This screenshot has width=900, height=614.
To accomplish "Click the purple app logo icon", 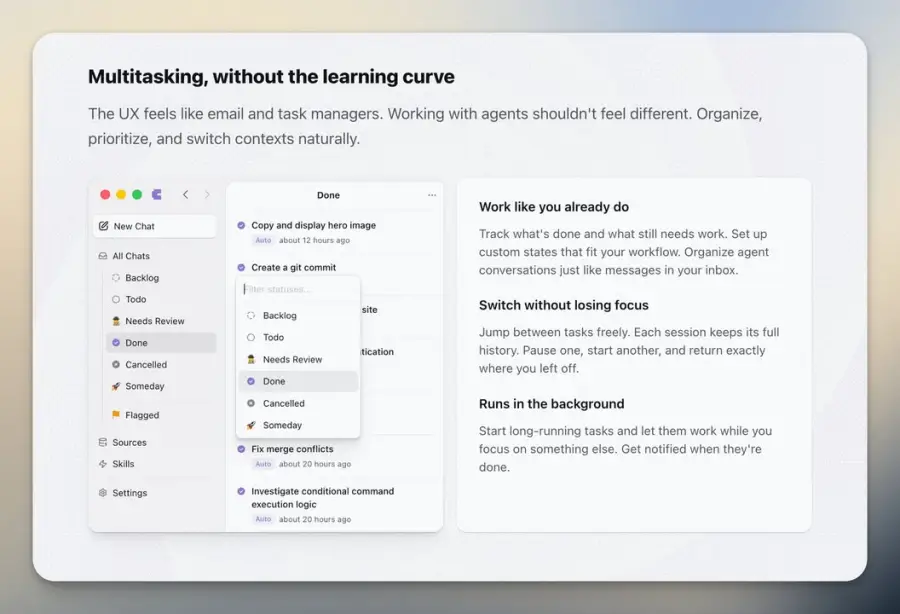I will tap(157, 195).
